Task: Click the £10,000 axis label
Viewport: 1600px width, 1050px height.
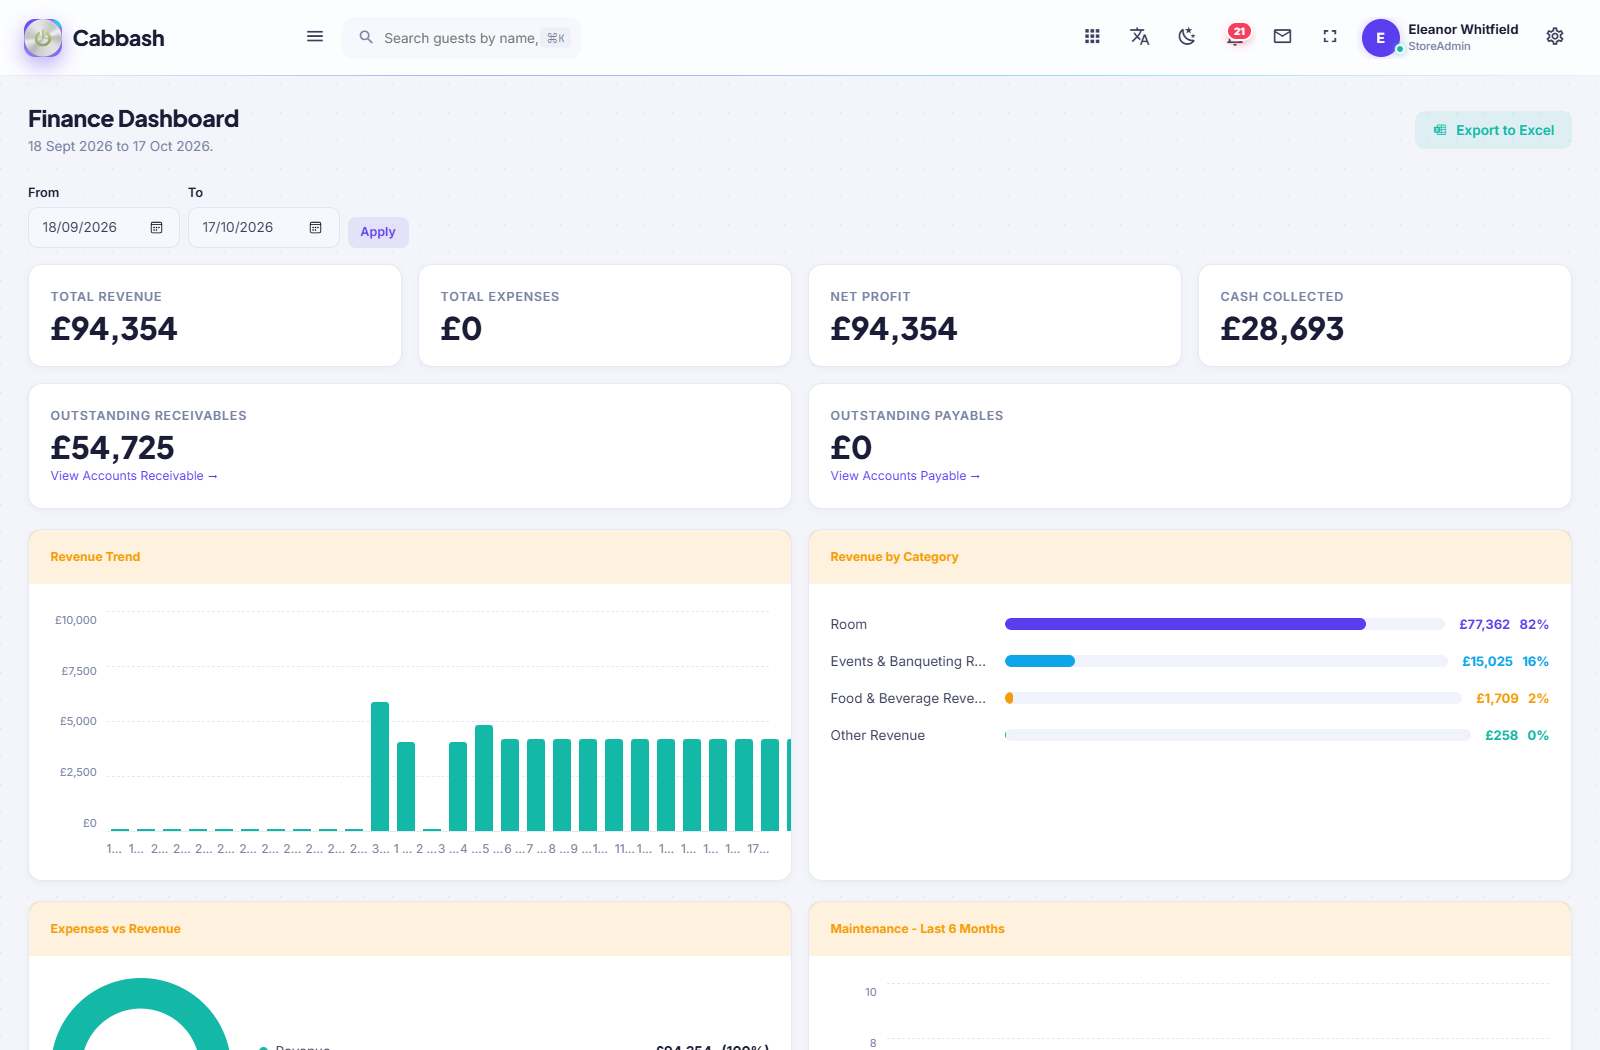Action: tap(76, 620)
